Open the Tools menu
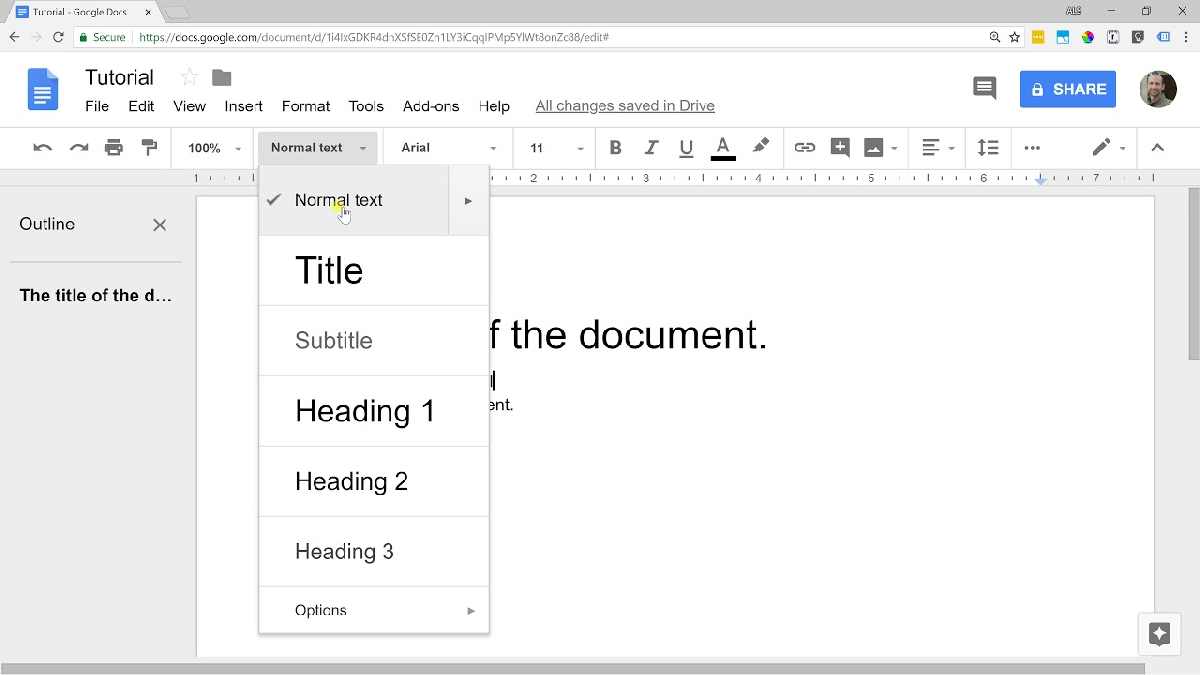 (x=366, y=106)
